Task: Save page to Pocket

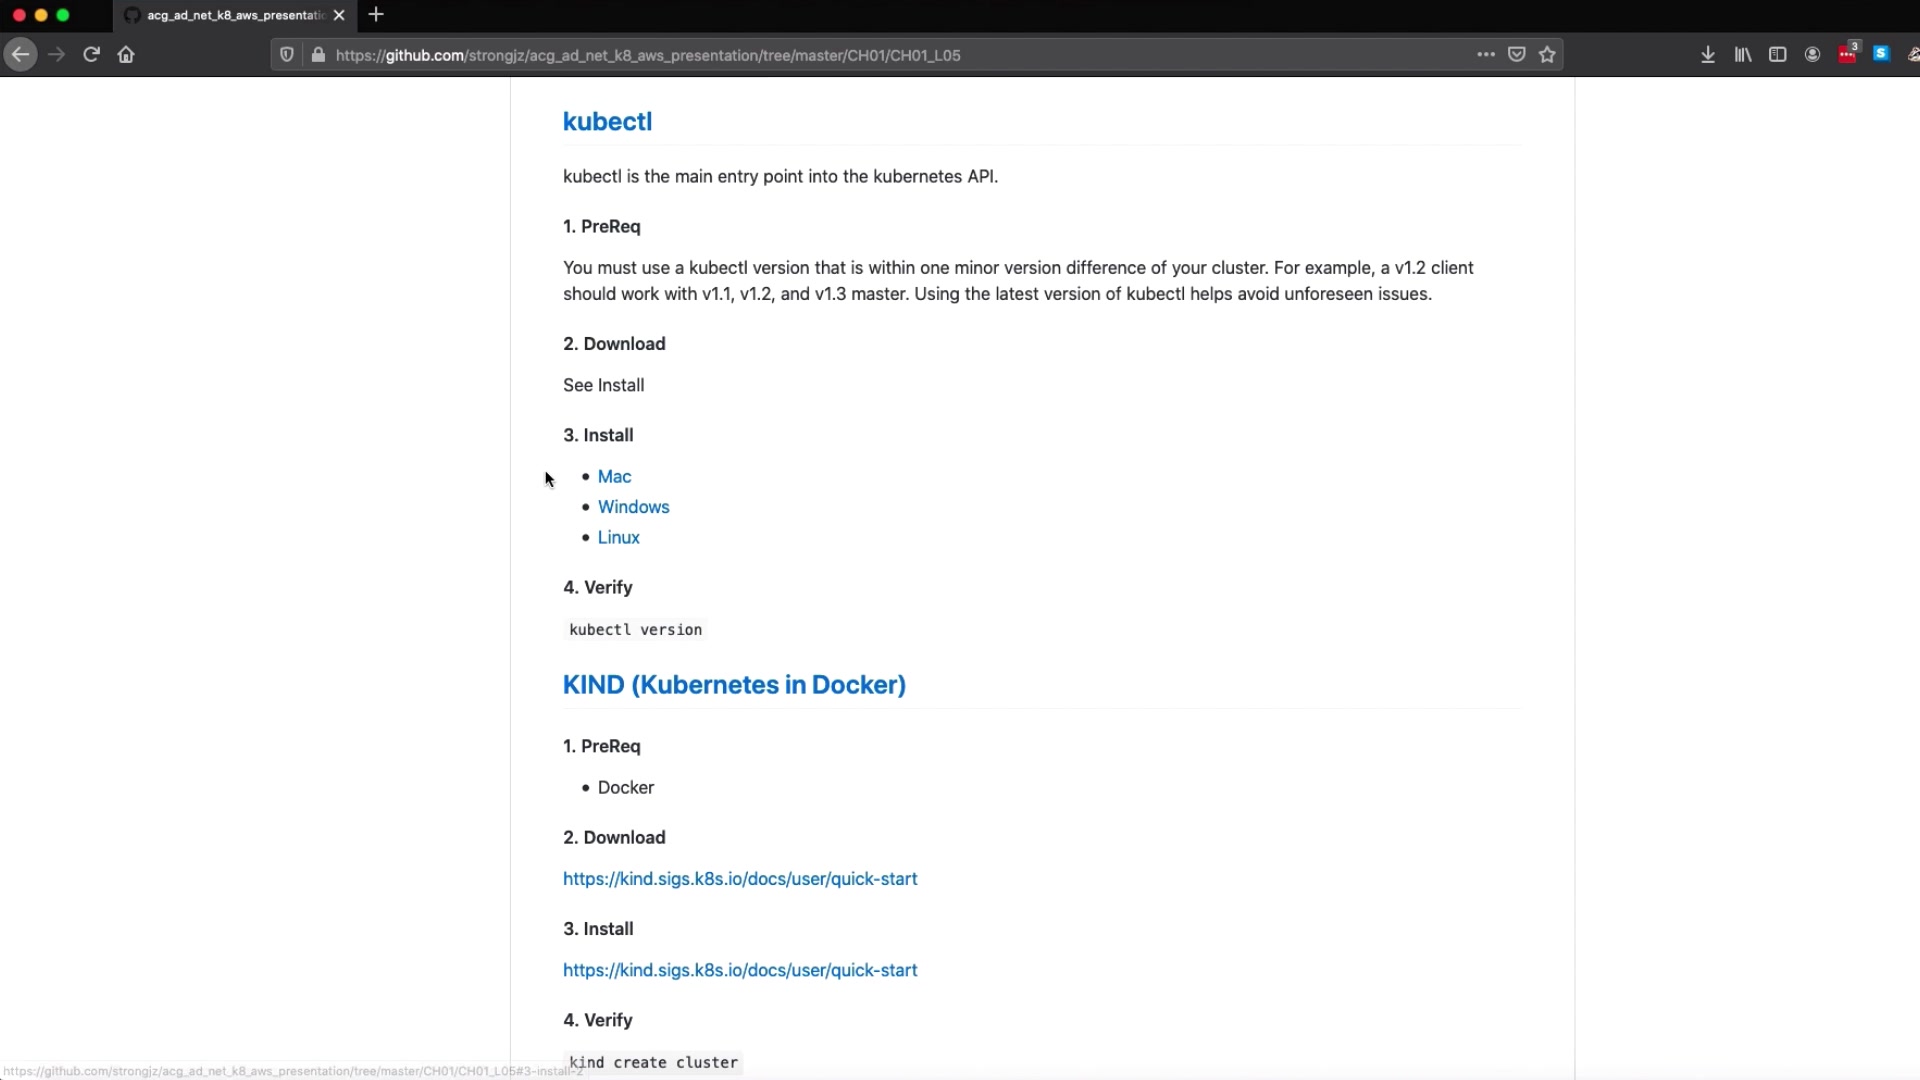Action: coord(1517,55)
